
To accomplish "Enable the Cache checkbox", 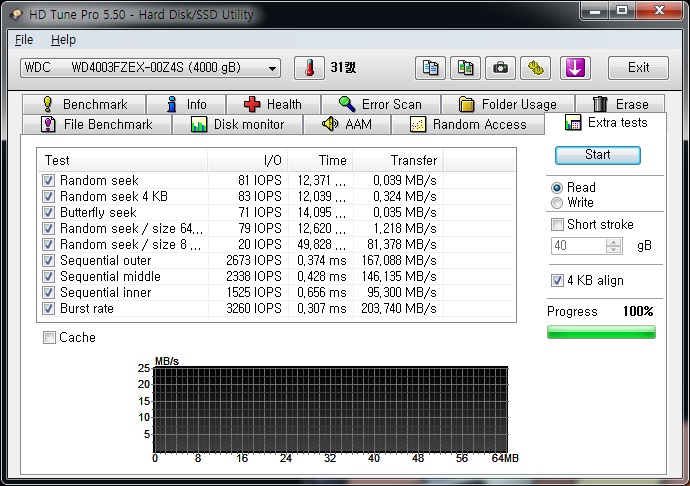I will pyautogui.click(x=49, y=338).
